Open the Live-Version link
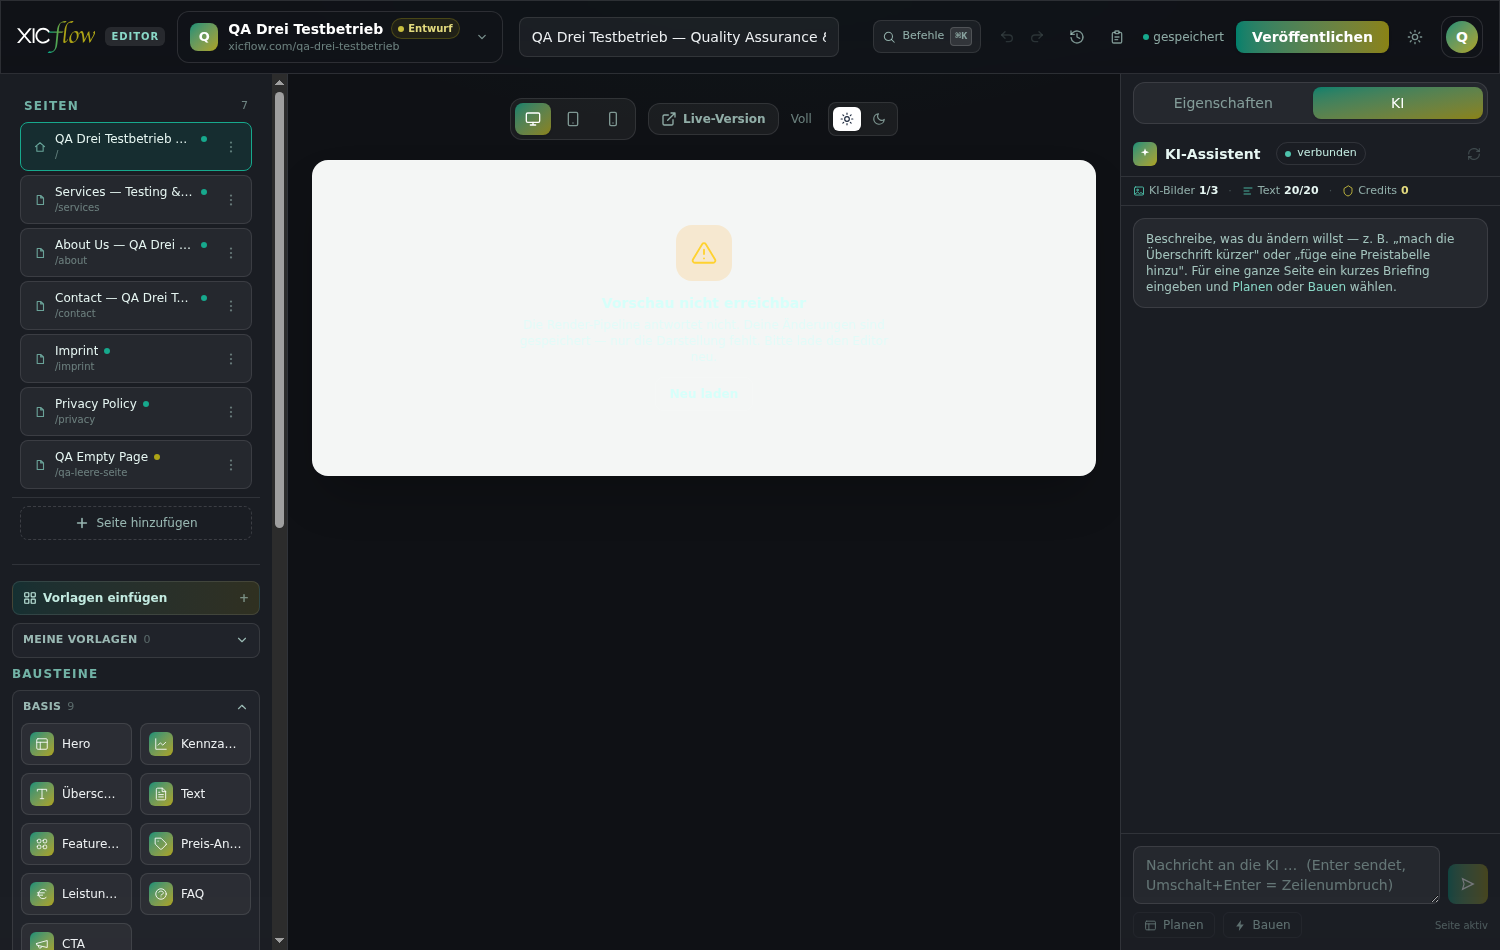The image size is (1500, 950). click(x=713, y=119)
